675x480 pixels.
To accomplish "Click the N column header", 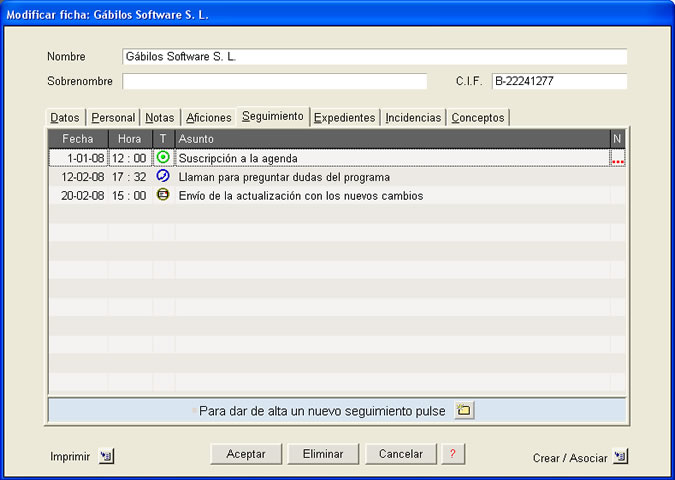I will pyautogui.click(x=617, y=139).
